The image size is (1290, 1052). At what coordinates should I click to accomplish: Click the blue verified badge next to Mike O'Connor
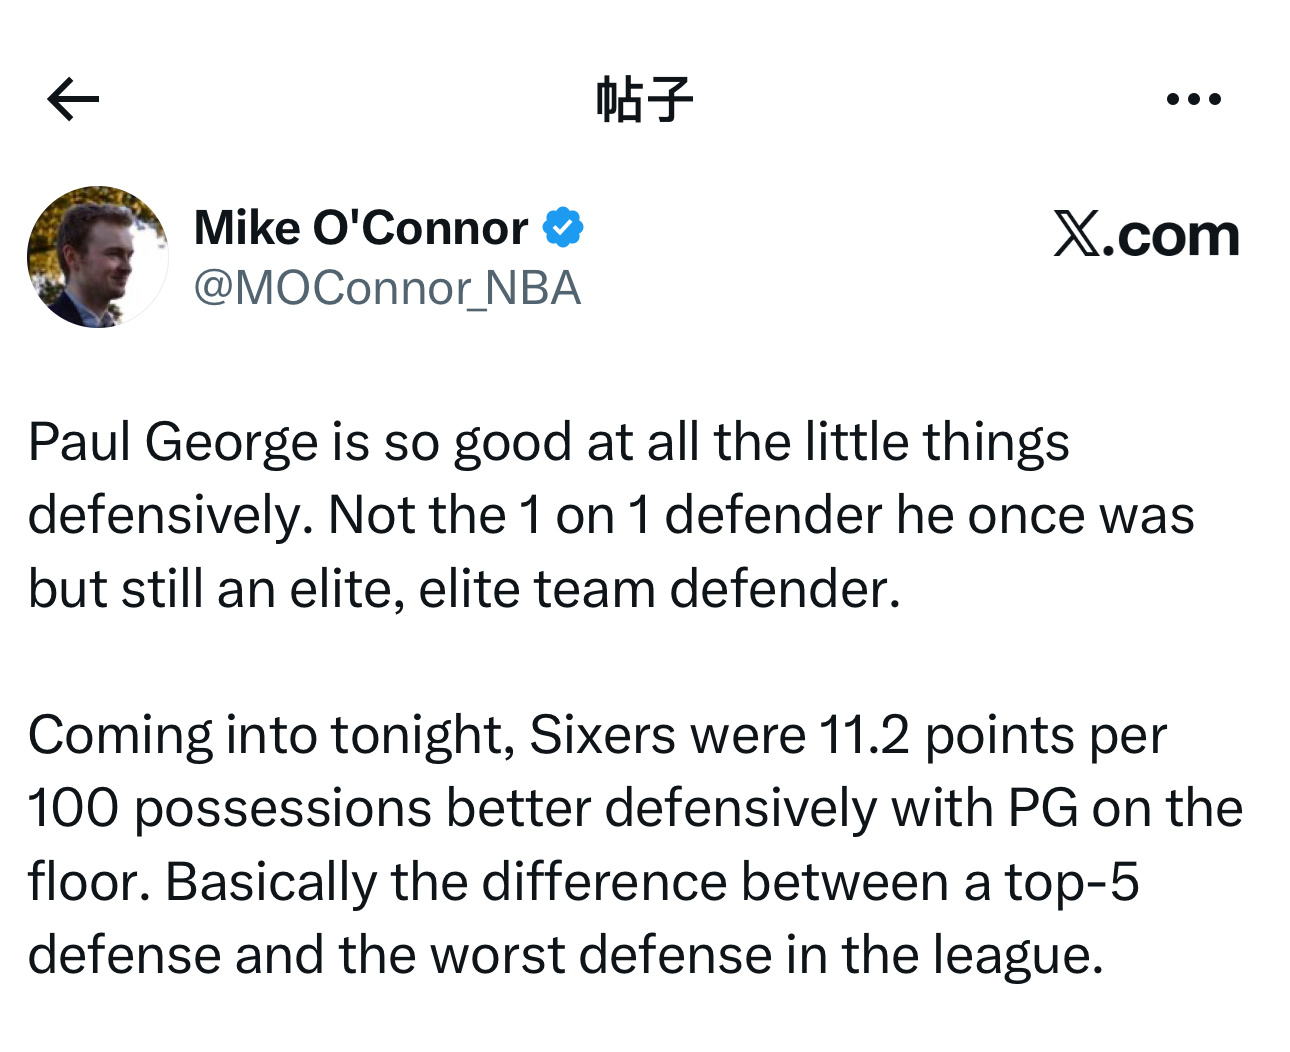(x=563, y=226)
